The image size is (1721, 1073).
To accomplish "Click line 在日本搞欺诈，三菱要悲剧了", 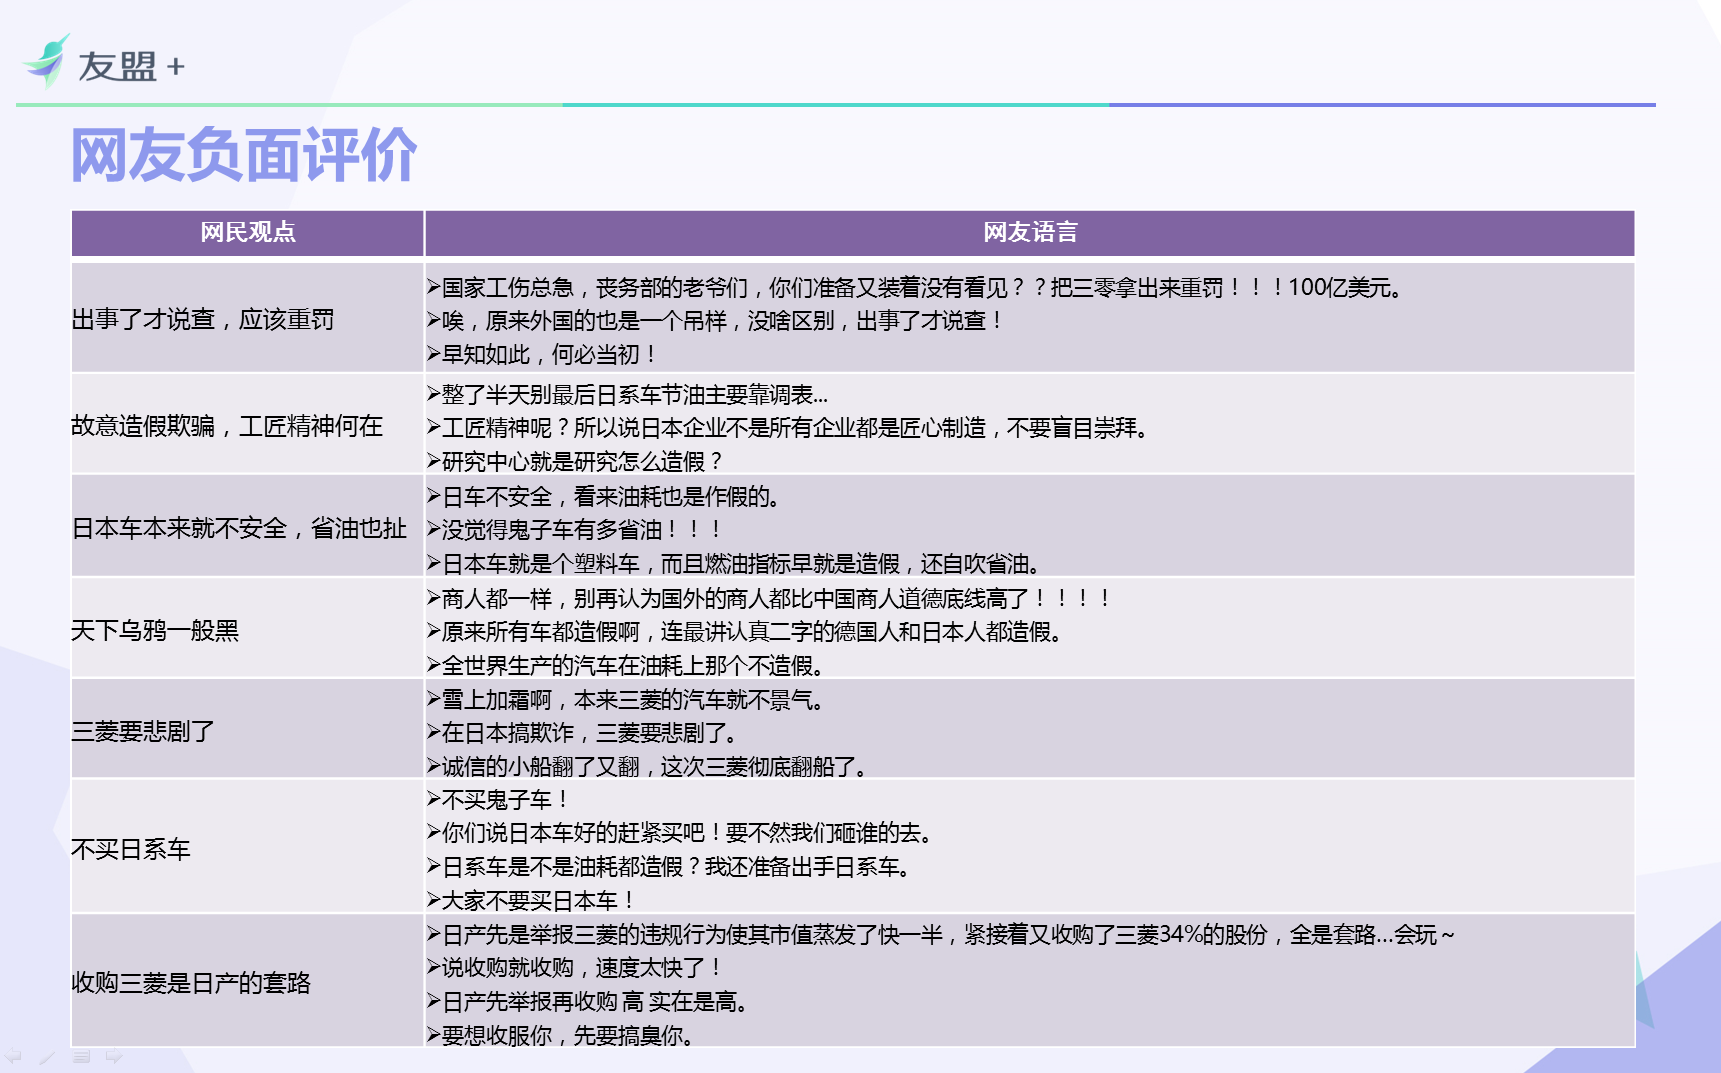I will point(584,733).
